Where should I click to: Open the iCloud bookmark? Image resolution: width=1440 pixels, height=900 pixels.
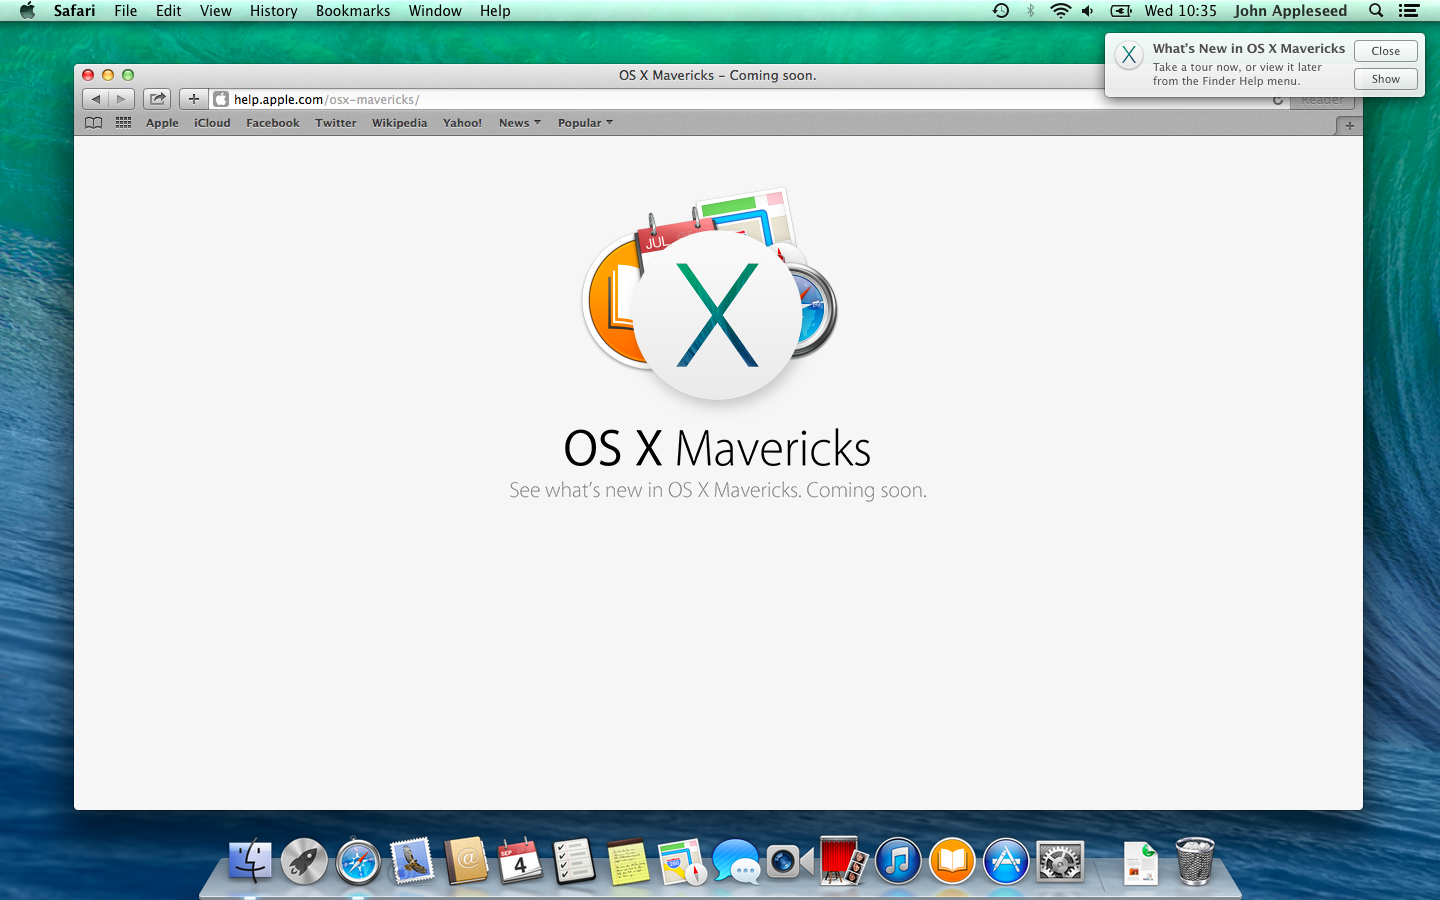point(212,123)
